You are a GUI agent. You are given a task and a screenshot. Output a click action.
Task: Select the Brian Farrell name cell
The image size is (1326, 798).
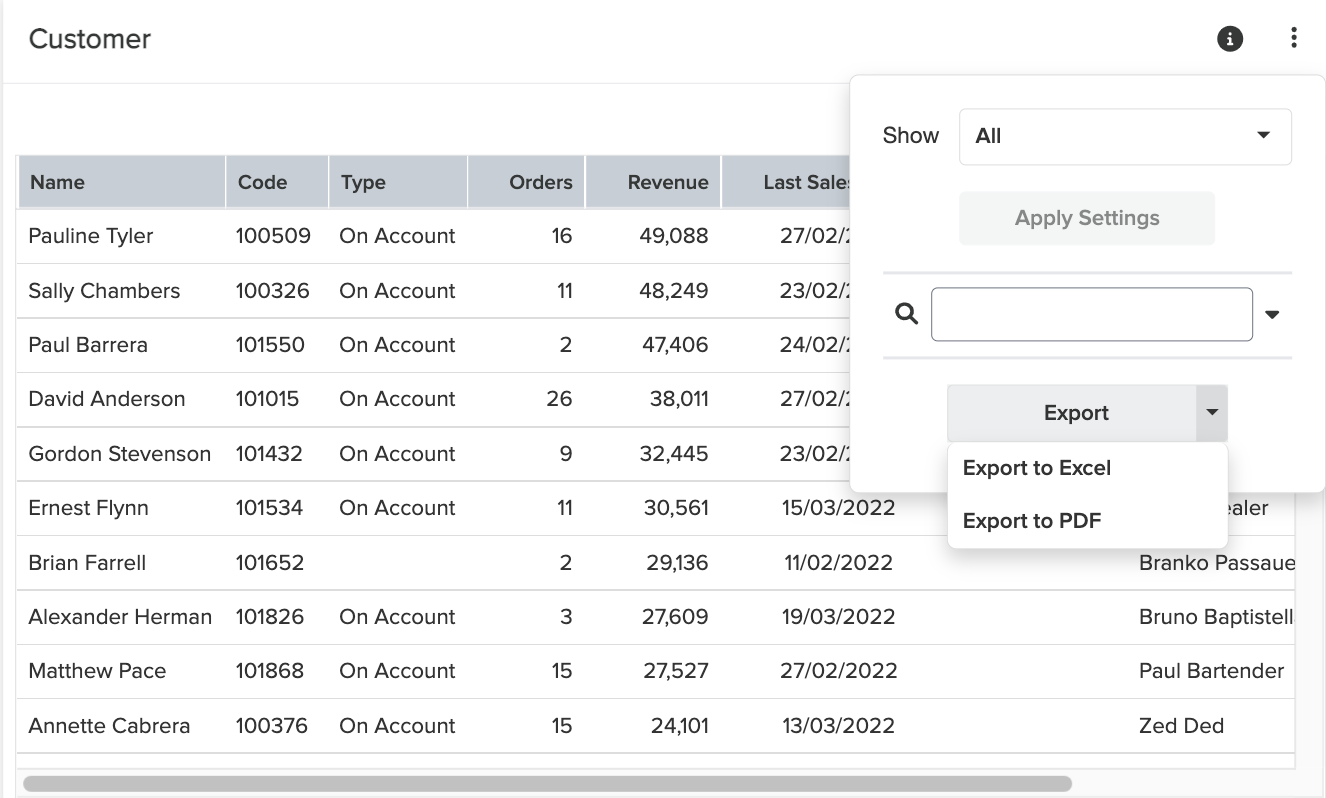pos(87,563)
